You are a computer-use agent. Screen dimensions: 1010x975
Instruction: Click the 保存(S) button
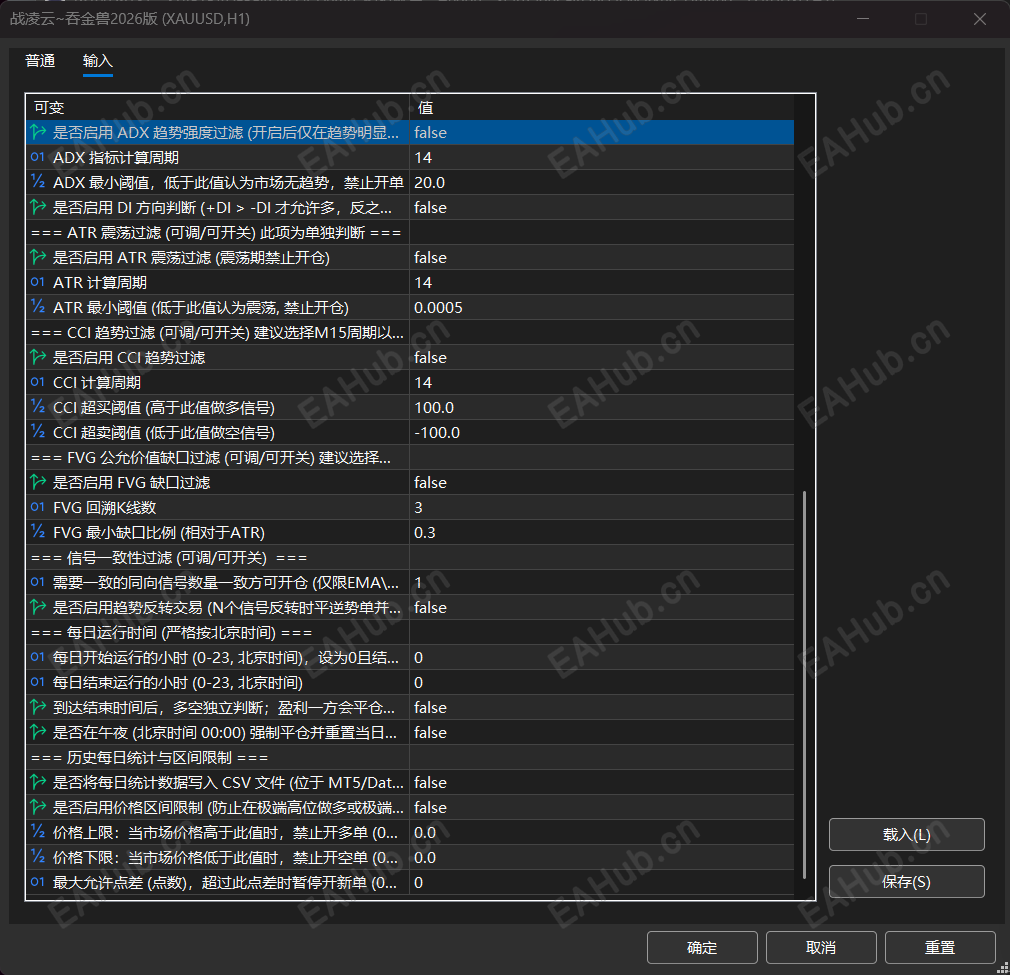[906, 882]
